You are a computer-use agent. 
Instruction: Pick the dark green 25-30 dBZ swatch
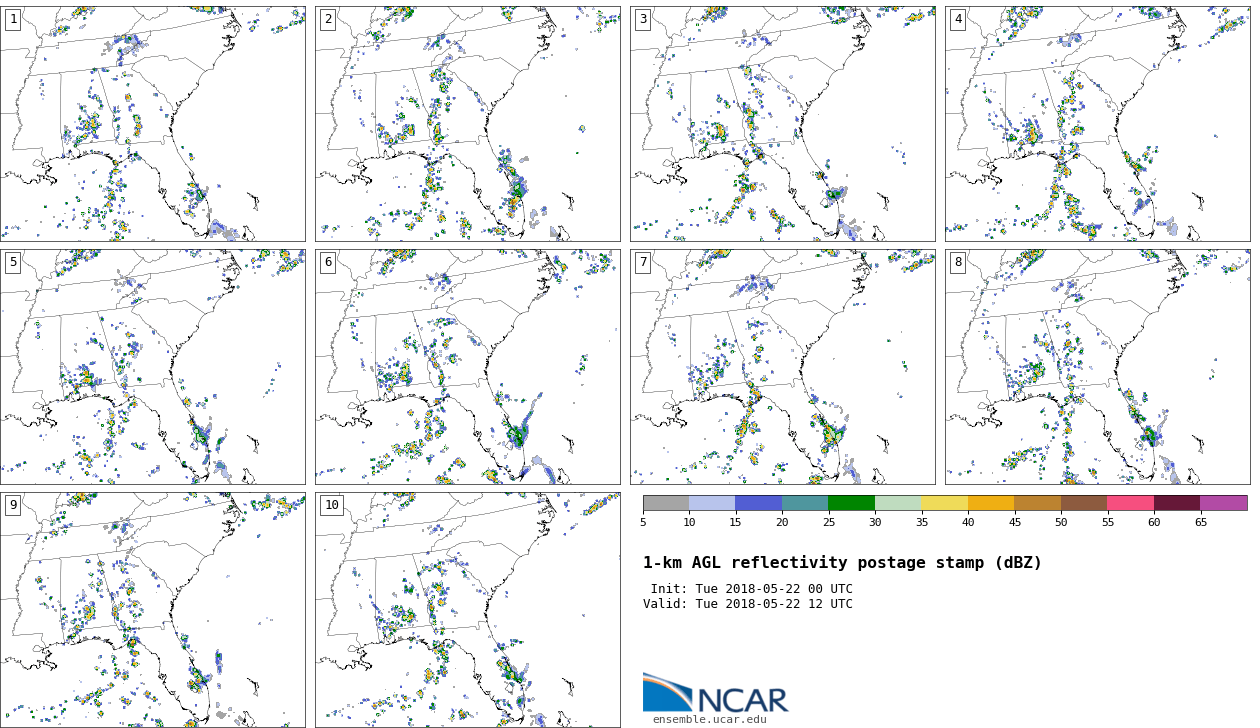click(851, 503)
